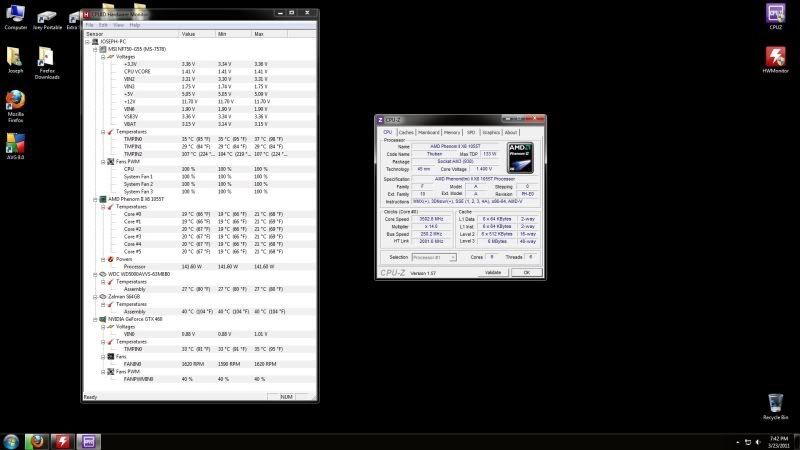Select the System Fan 2 row
The height and width of the screenshot is (450, 800).
[199, 184]
